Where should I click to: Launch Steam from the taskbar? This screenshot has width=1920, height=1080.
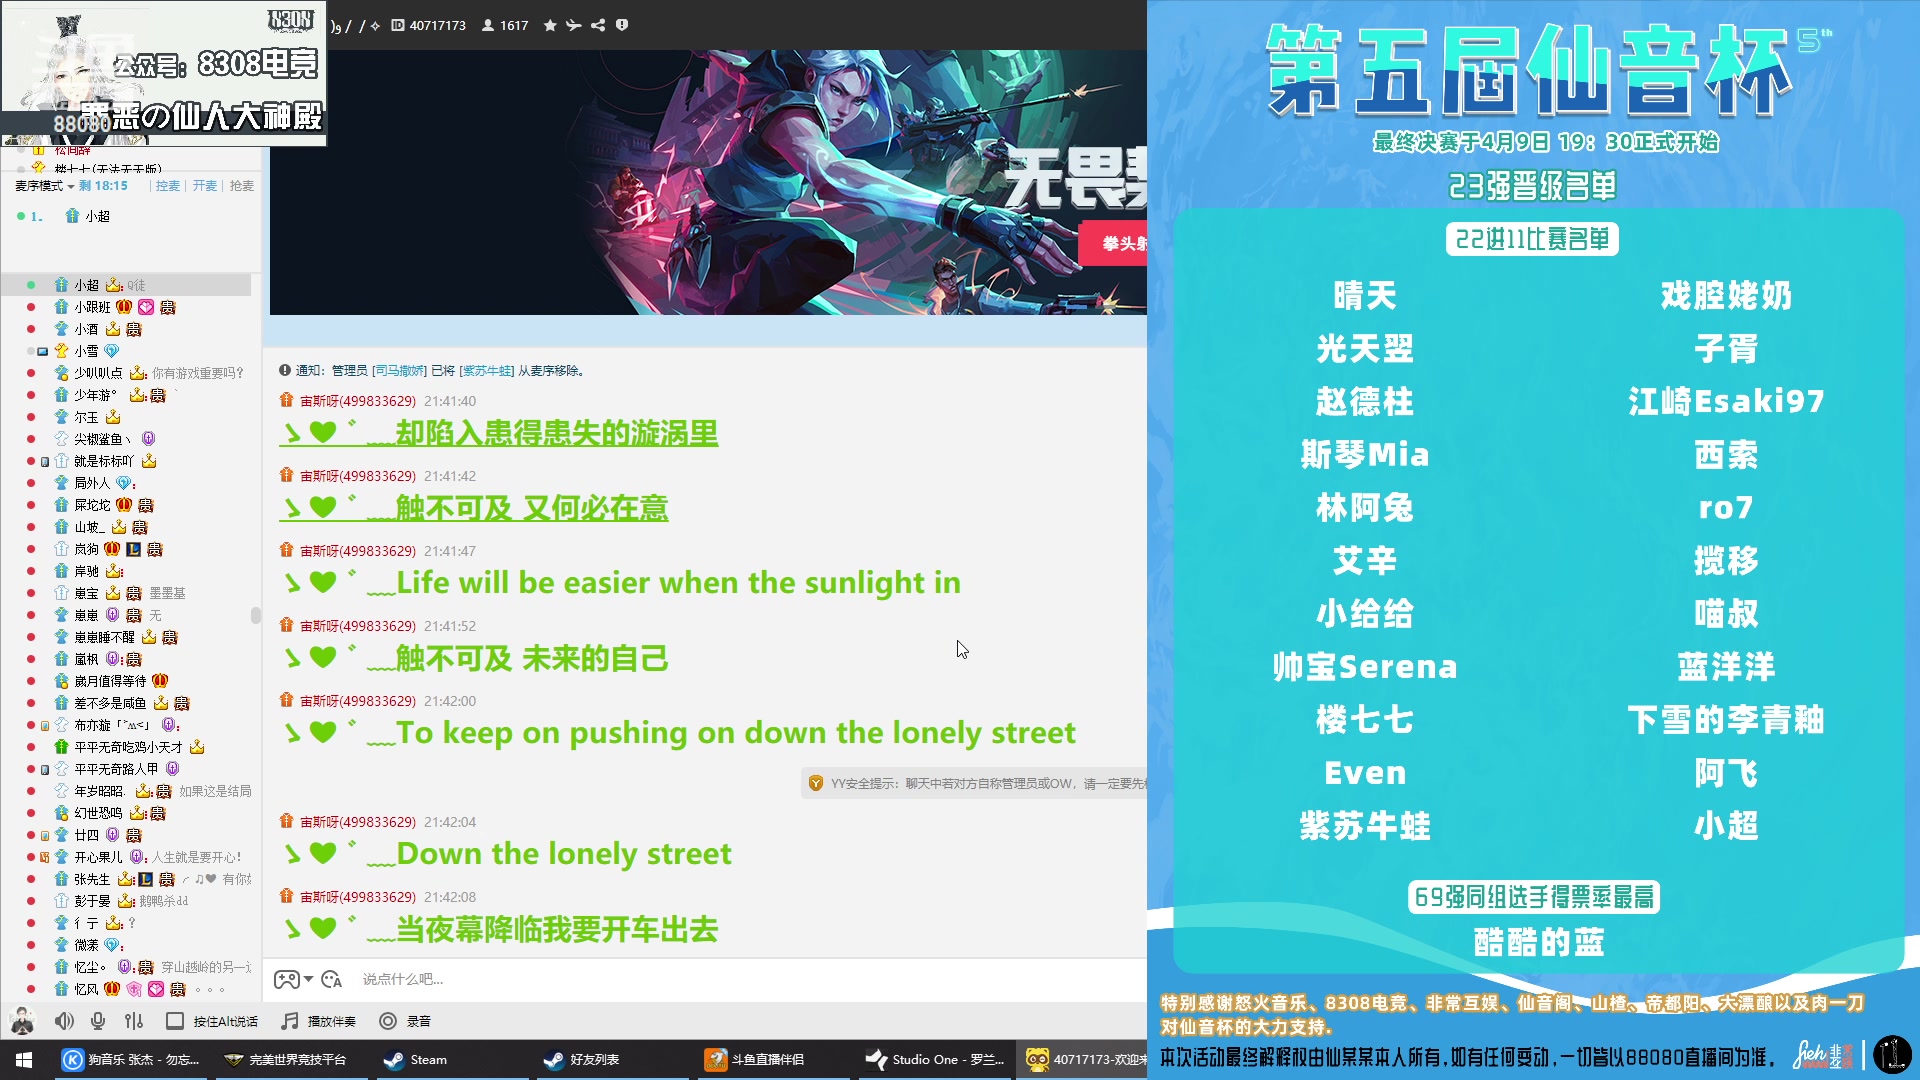click(x=417, y=1059)
